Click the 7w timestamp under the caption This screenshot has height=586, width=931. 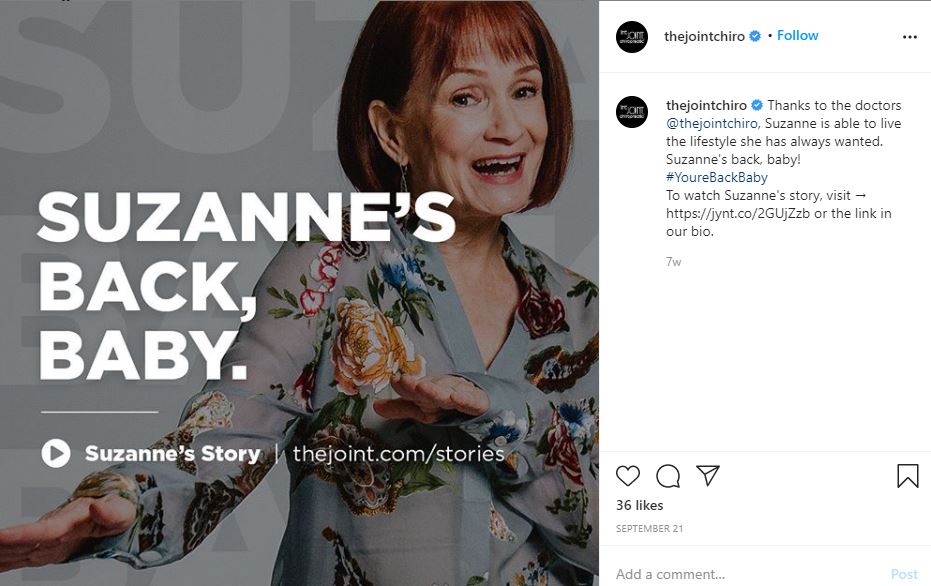tap(673, 262)
